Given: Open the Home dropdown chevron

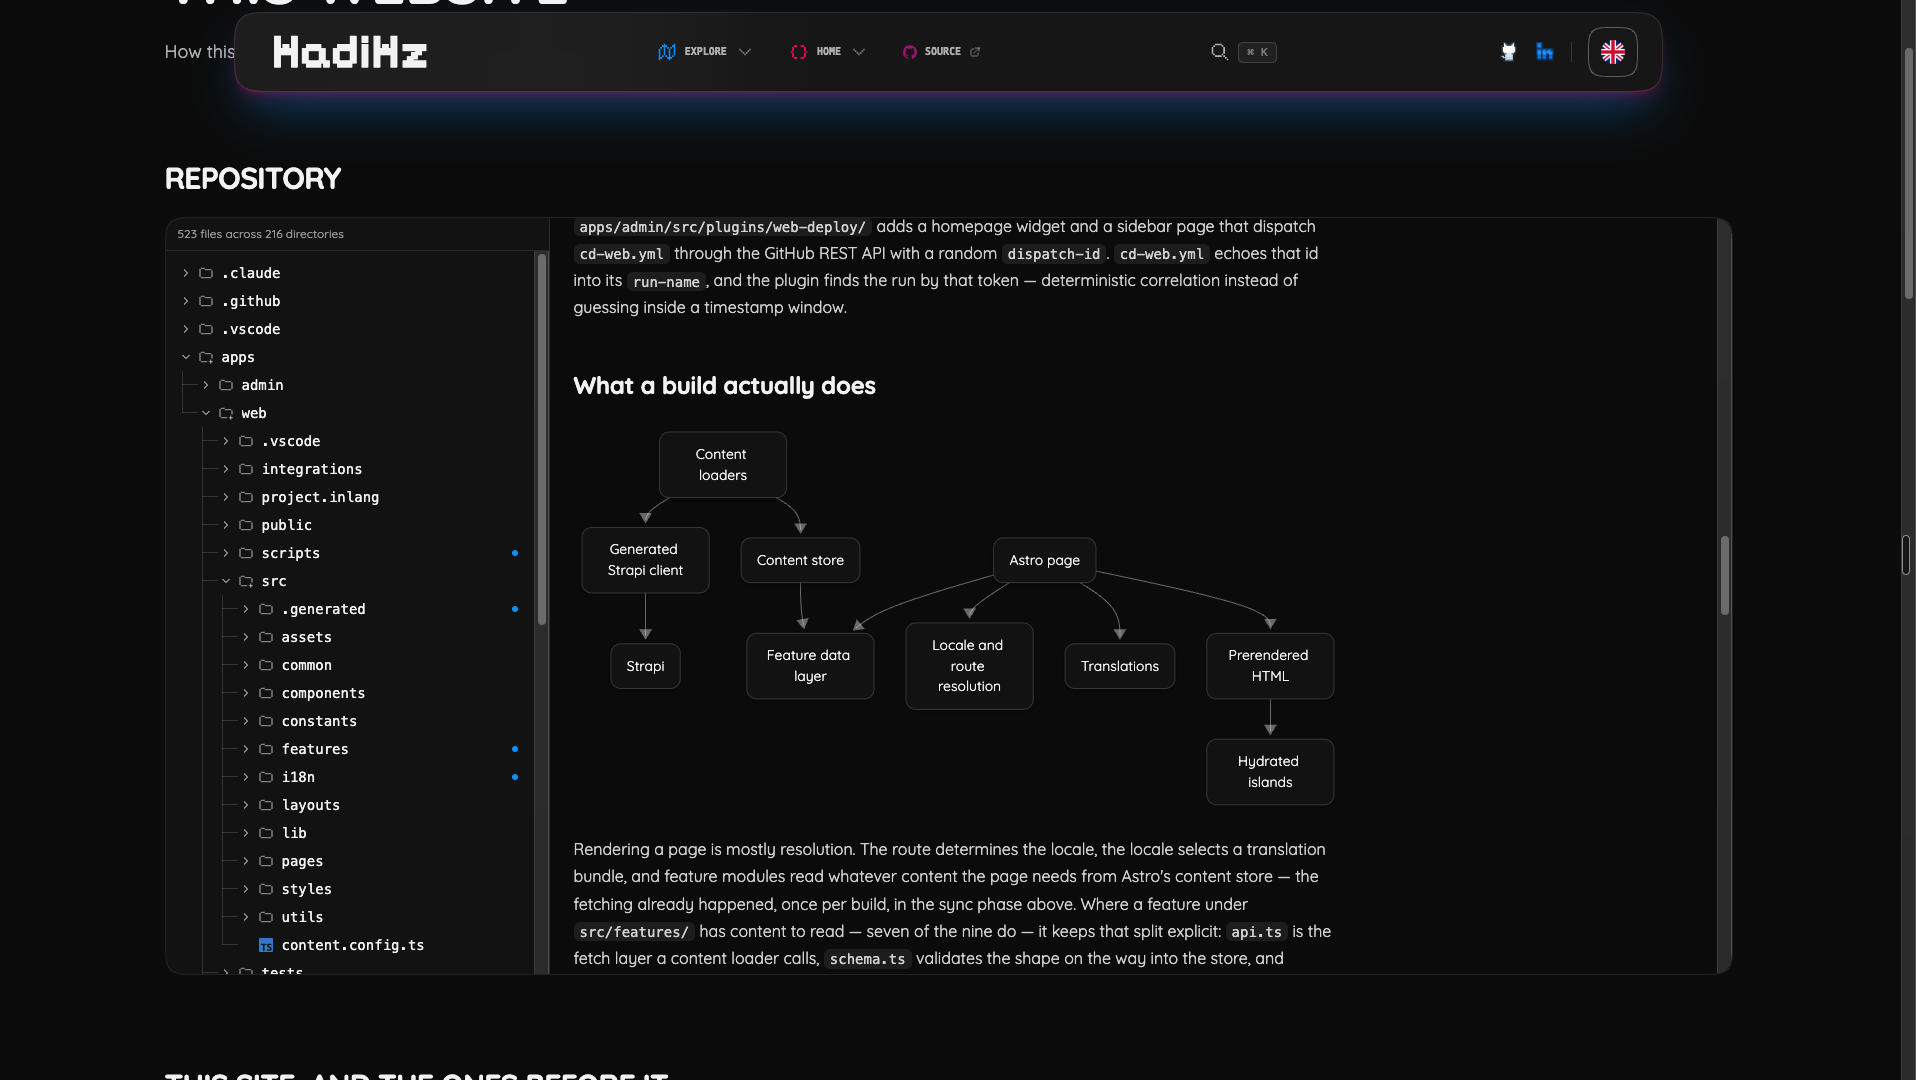Looking at the screenshot, I should click(x=859, y=52).
